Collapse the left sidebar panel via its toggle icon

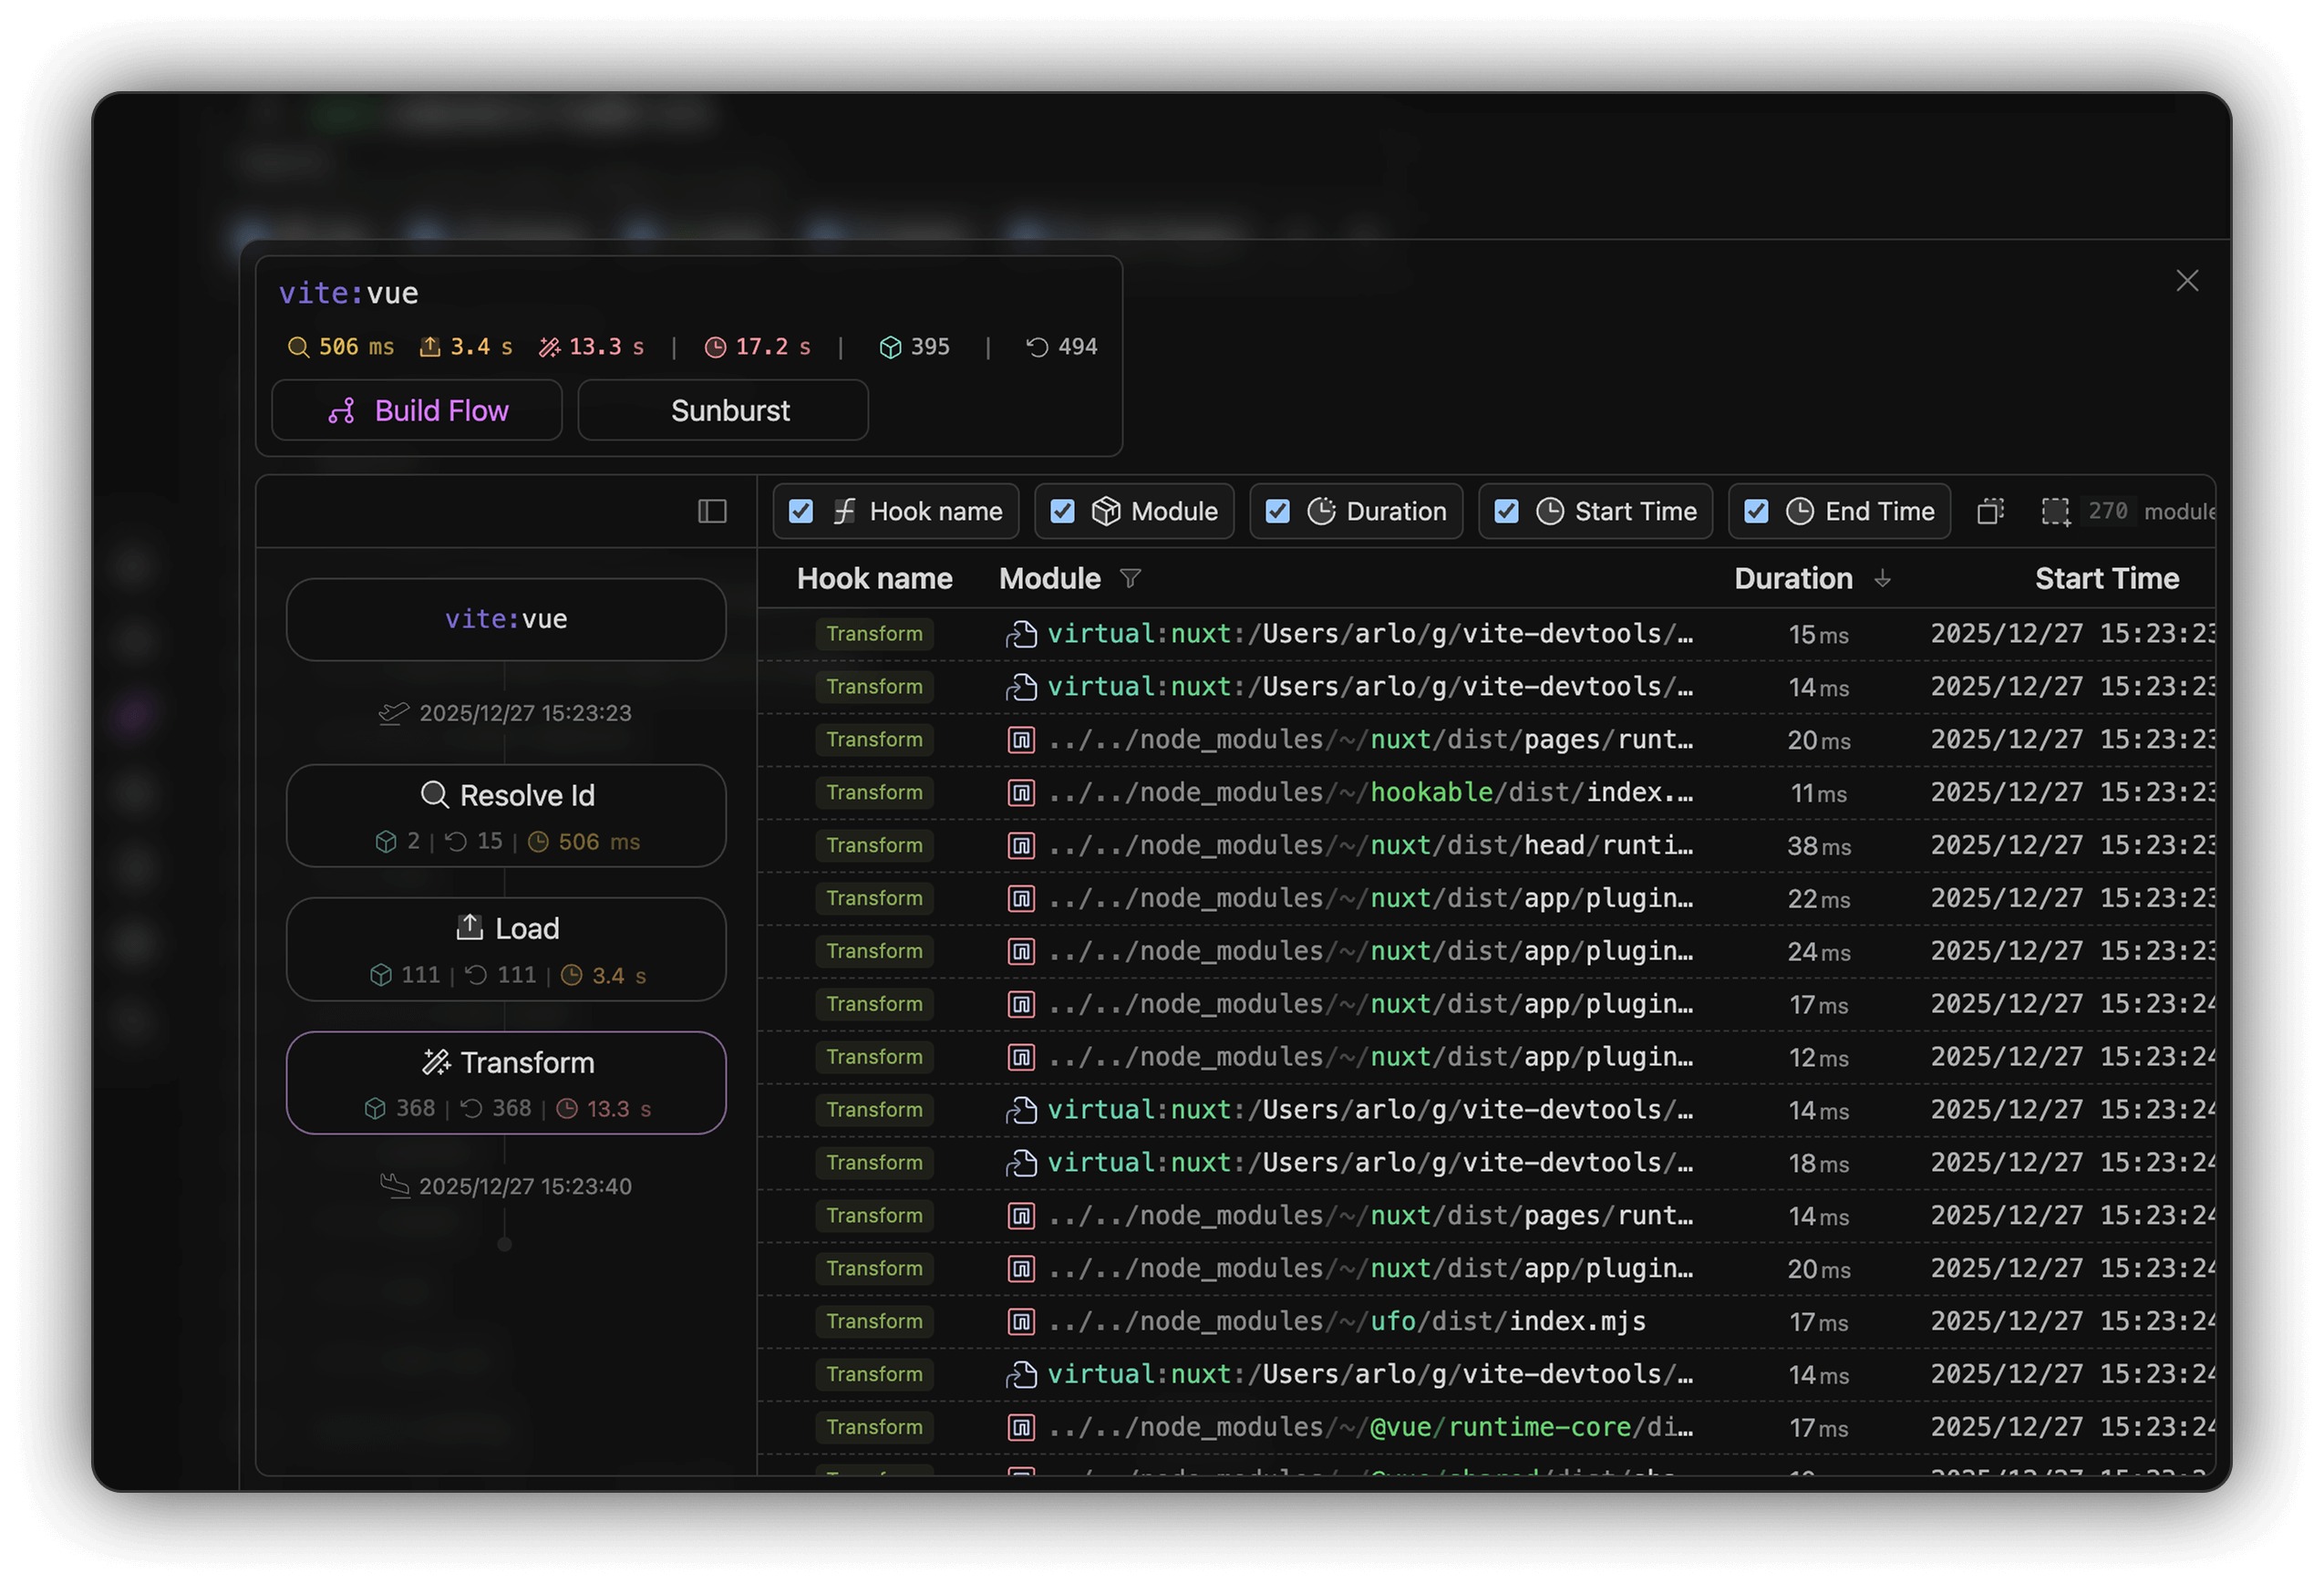(712, 512)
